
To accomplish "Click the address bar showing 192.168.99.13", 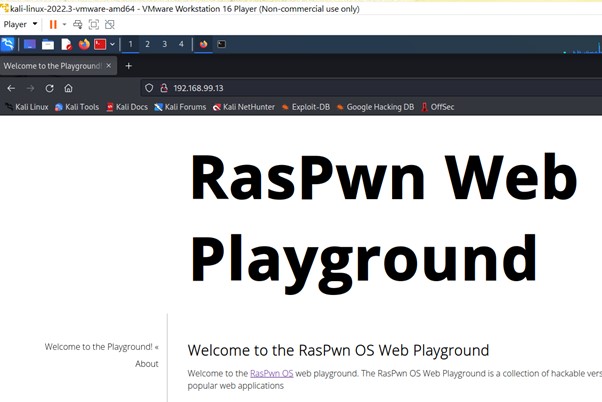I will click(x=371, y=88).
